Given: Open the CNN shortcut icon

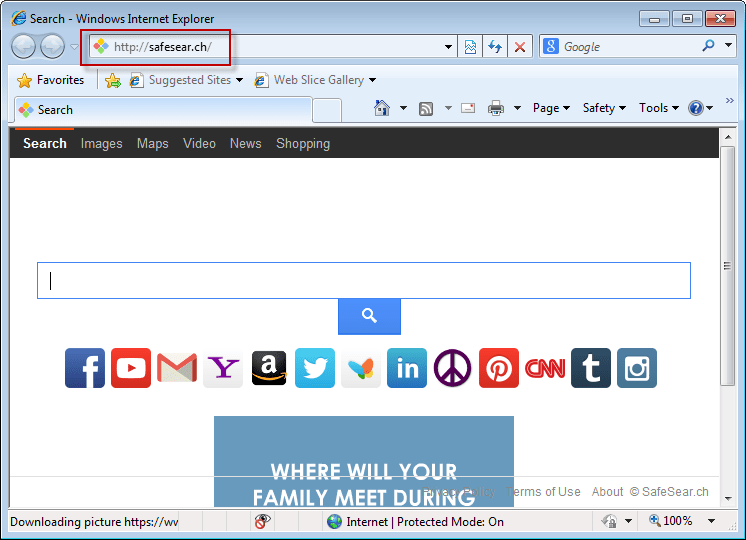Looking at the screenshot, I should pyautogui.click(x=545, y=368).
